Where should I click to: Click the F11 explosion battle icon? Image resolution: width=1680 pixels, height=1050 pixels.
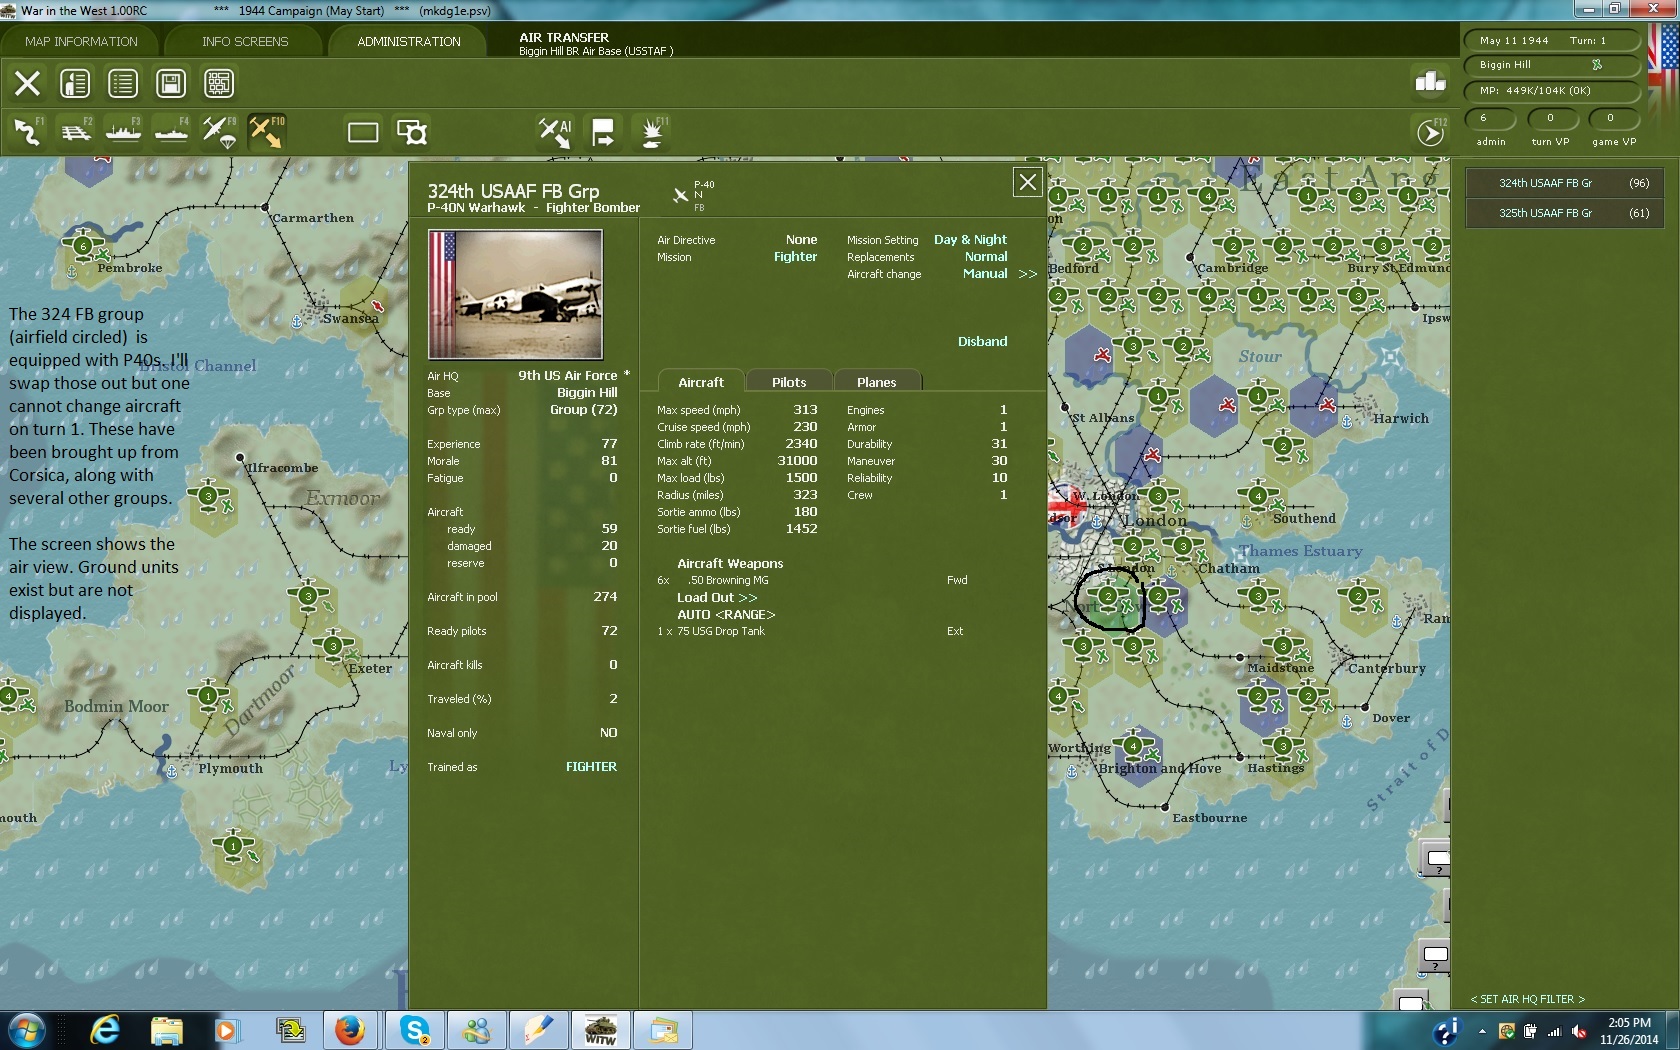pos(652,132)
